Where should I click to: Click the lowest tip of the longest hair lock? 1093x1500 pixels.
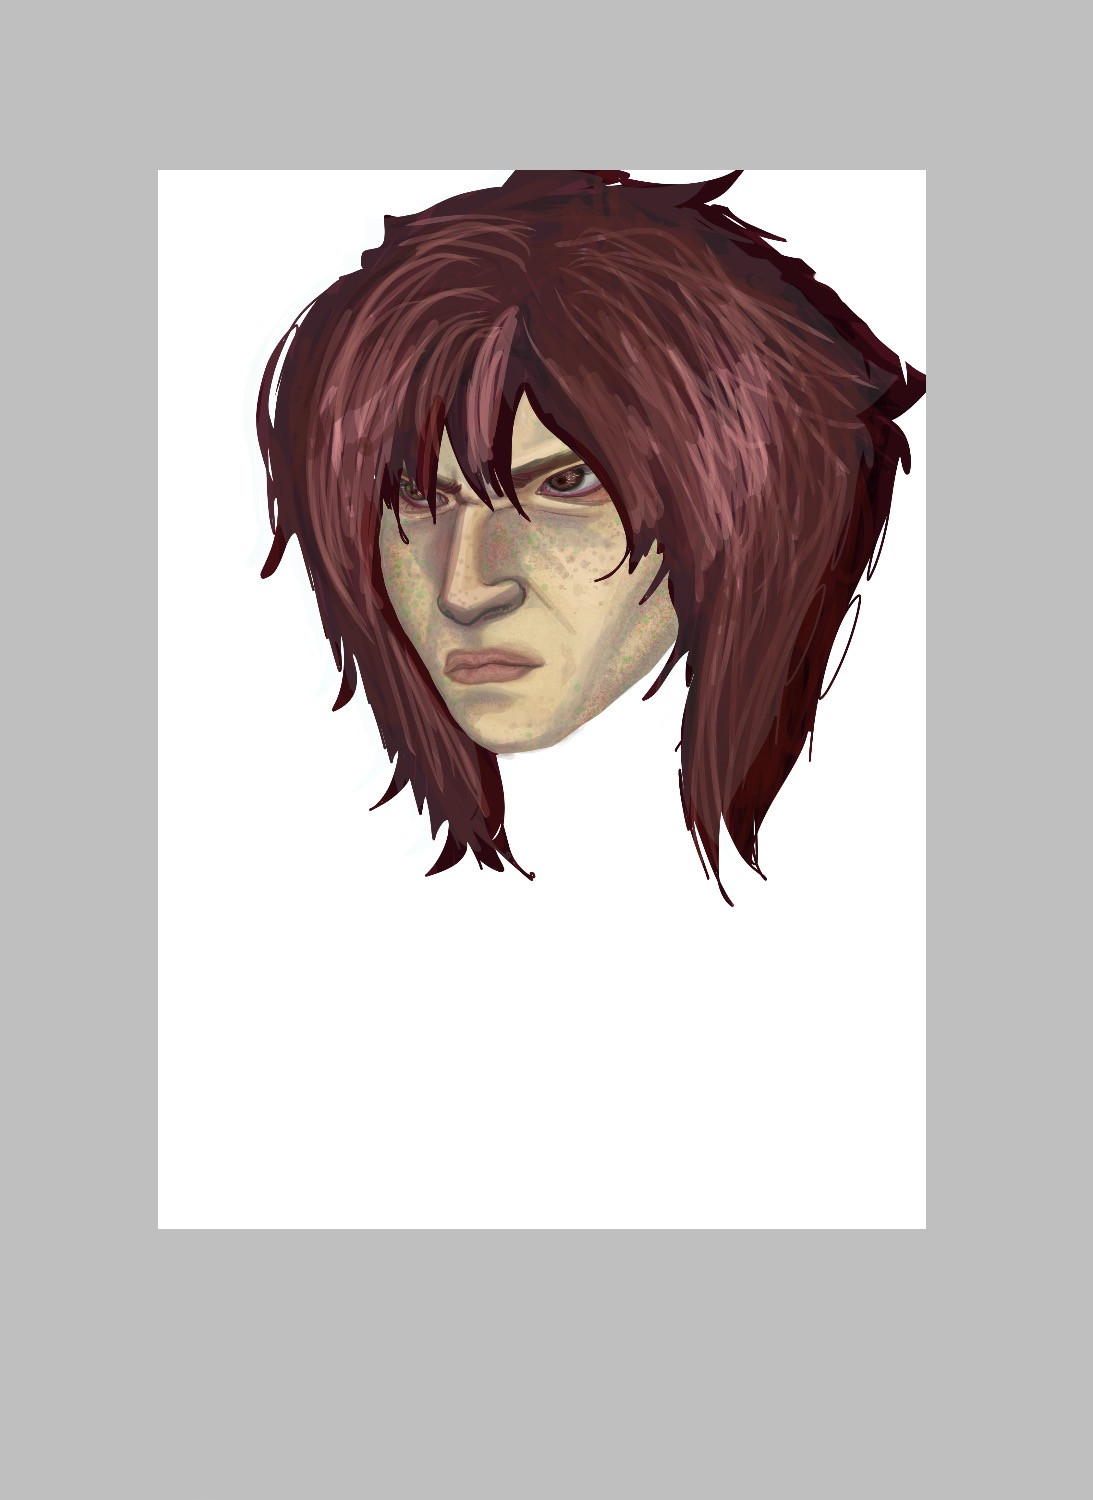(730, 902)
